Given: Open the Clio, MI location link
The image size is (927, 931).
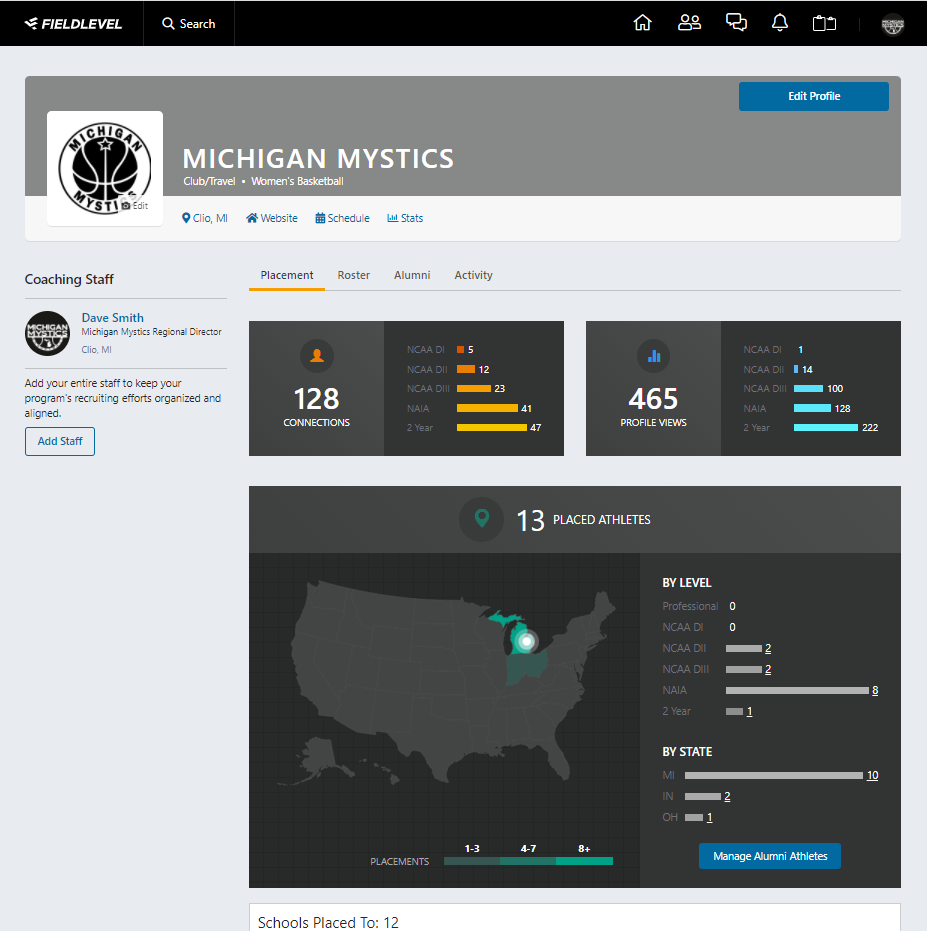Looking at the screenshot, I should click(x=205, y=218).
